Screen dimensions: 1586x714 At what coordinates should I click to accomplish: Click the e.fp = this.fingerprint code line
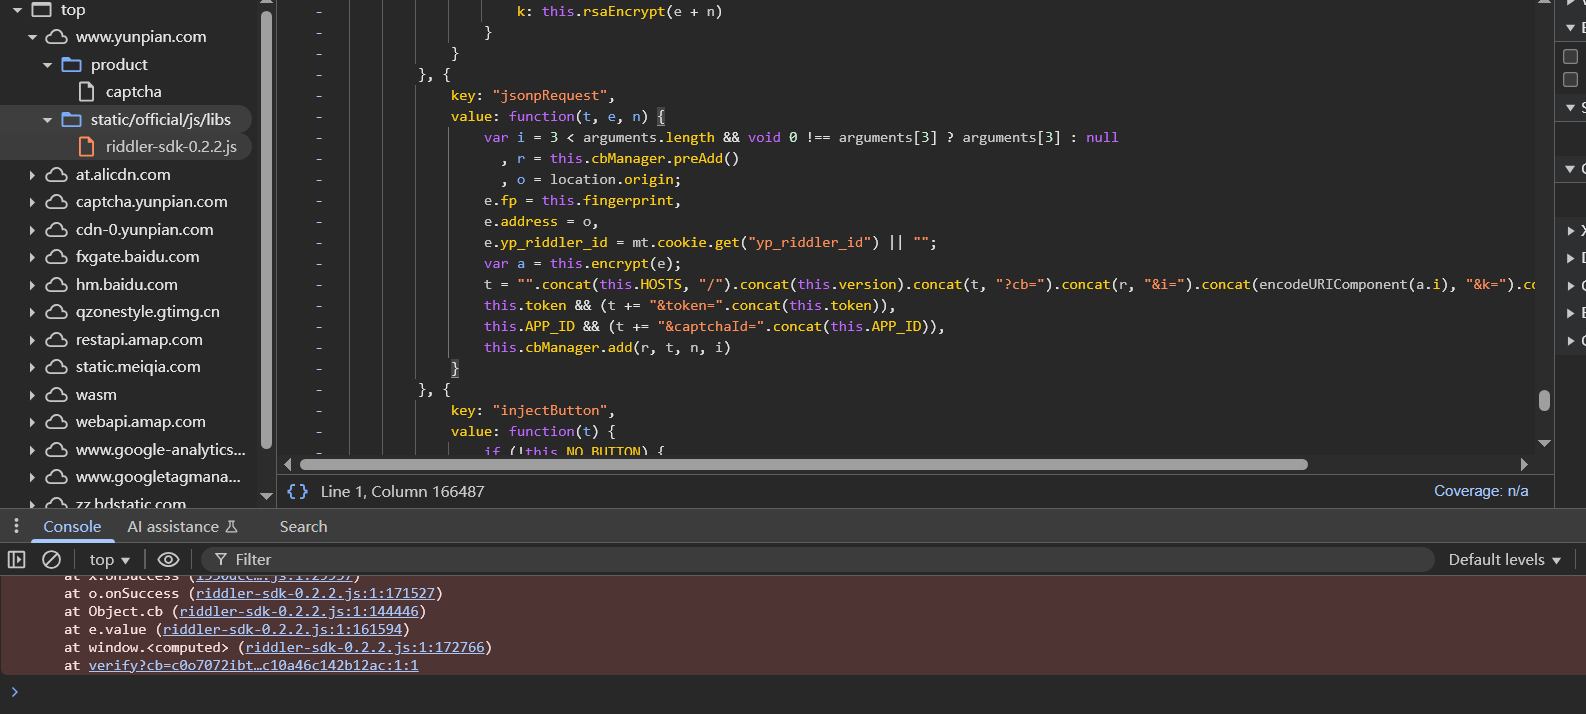coord(582,200)
